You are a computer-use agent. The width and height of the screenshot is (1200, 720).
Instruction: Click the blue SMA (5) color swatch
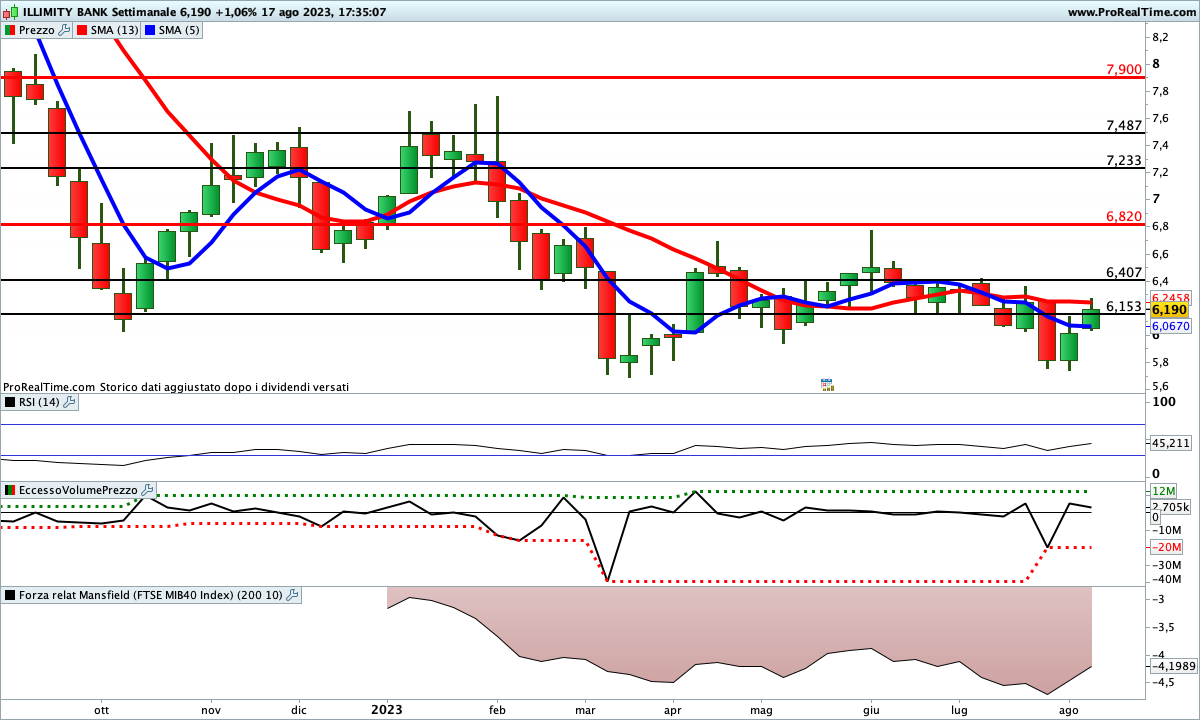[x=151, y=31]
